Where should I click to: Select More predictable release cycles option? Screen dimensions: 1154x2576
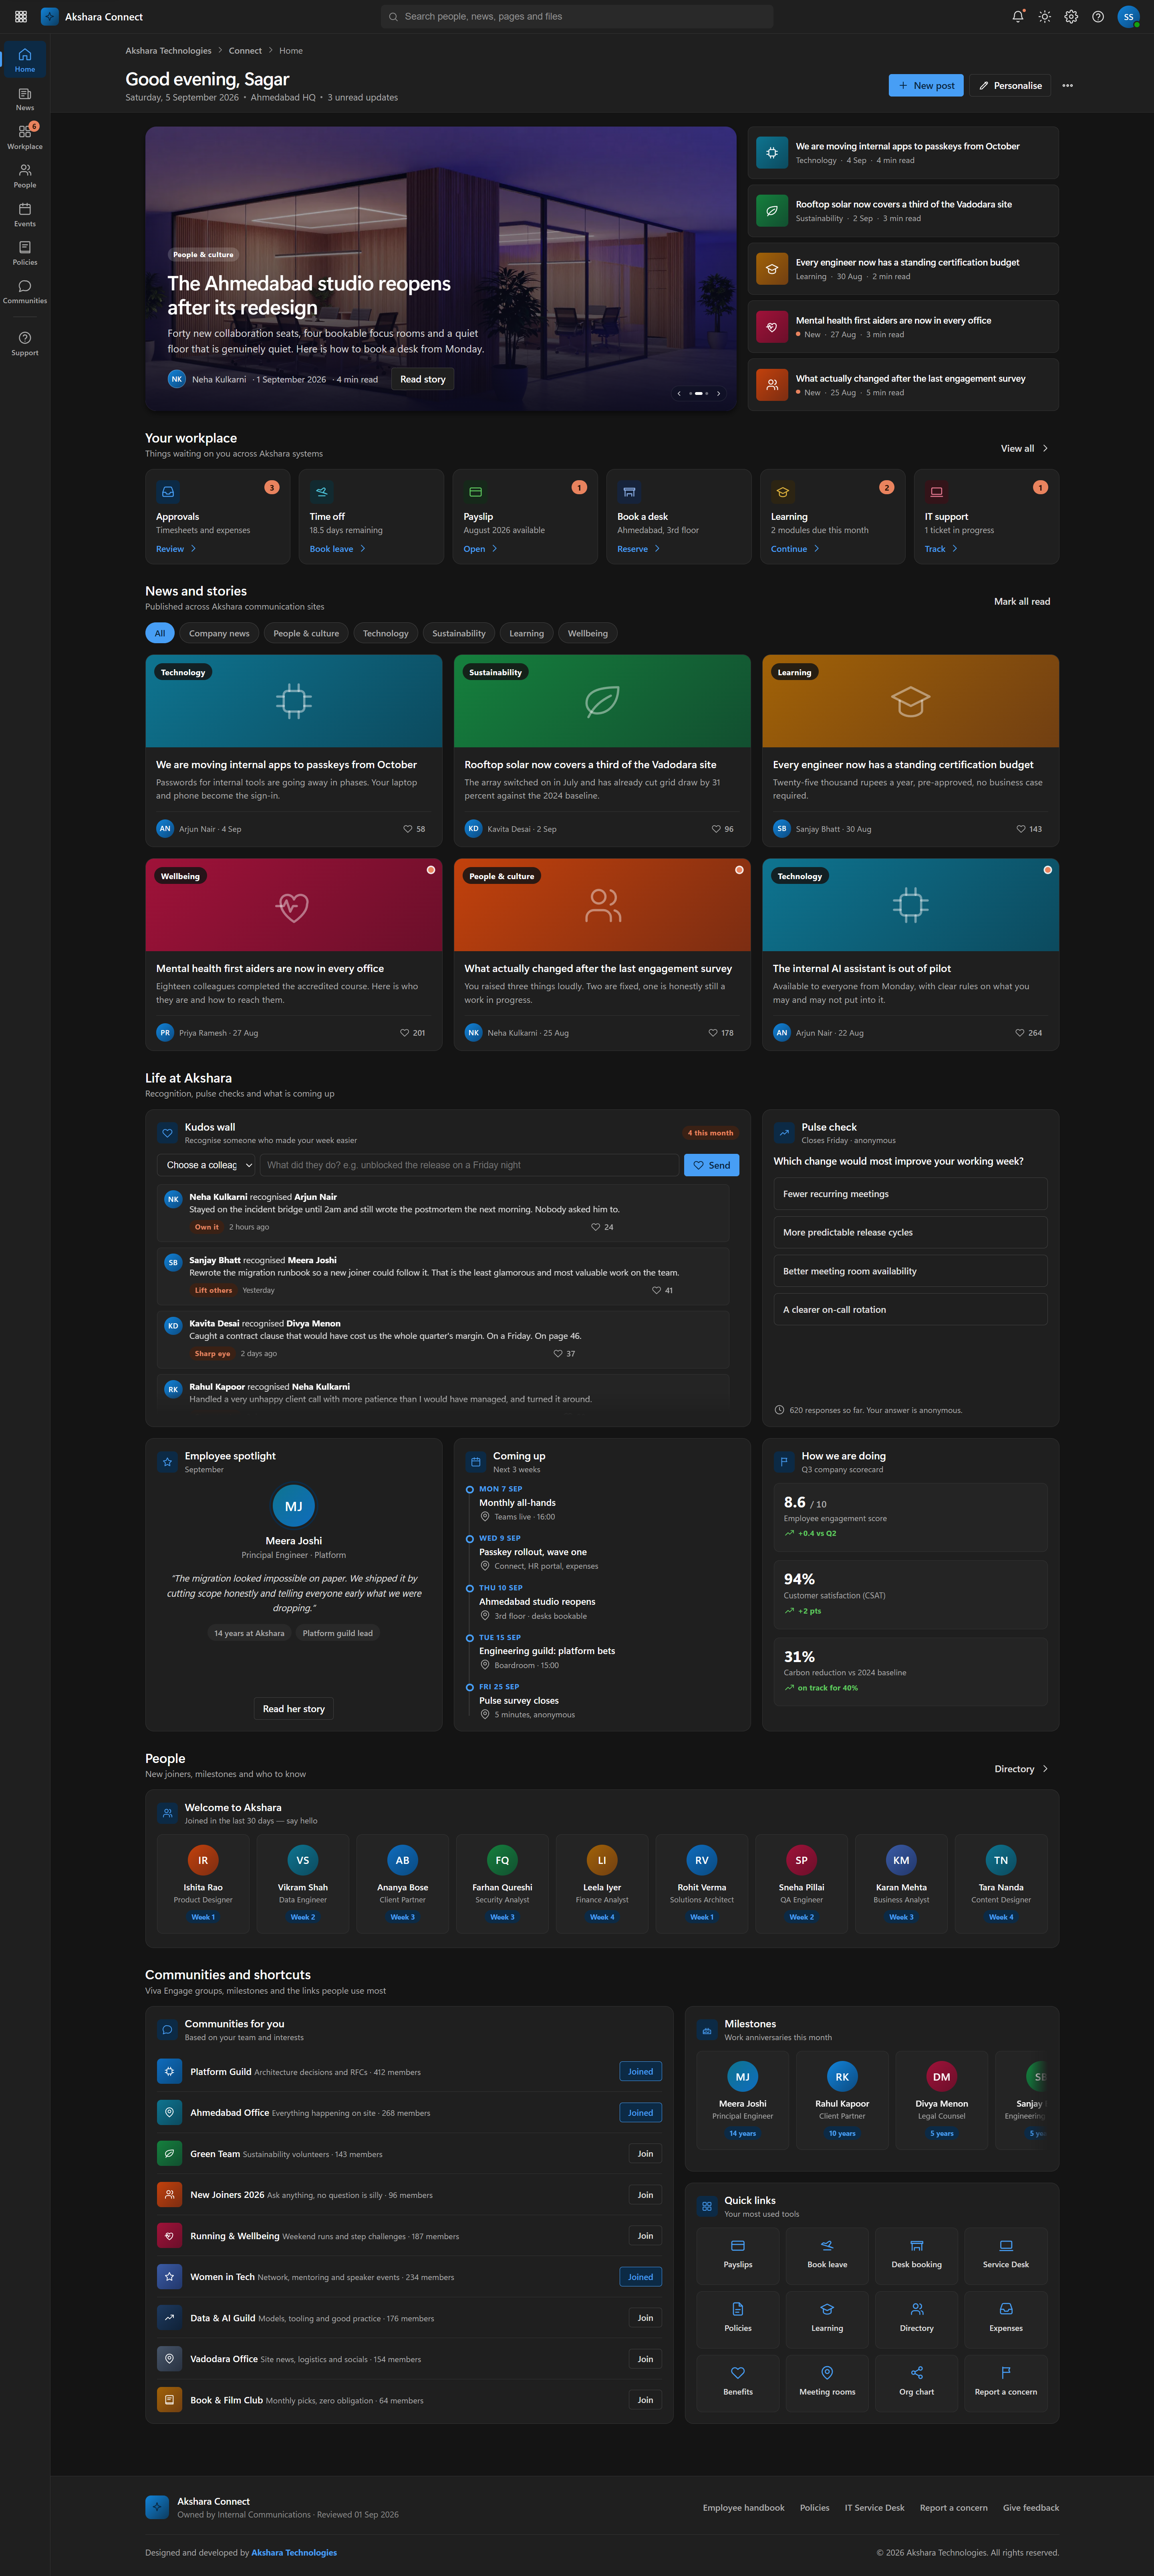[x=910, y=1232]
